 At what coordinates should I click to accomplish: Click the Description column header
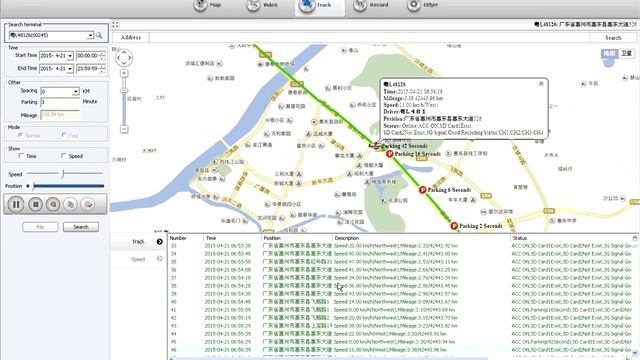tap(421, 238)
